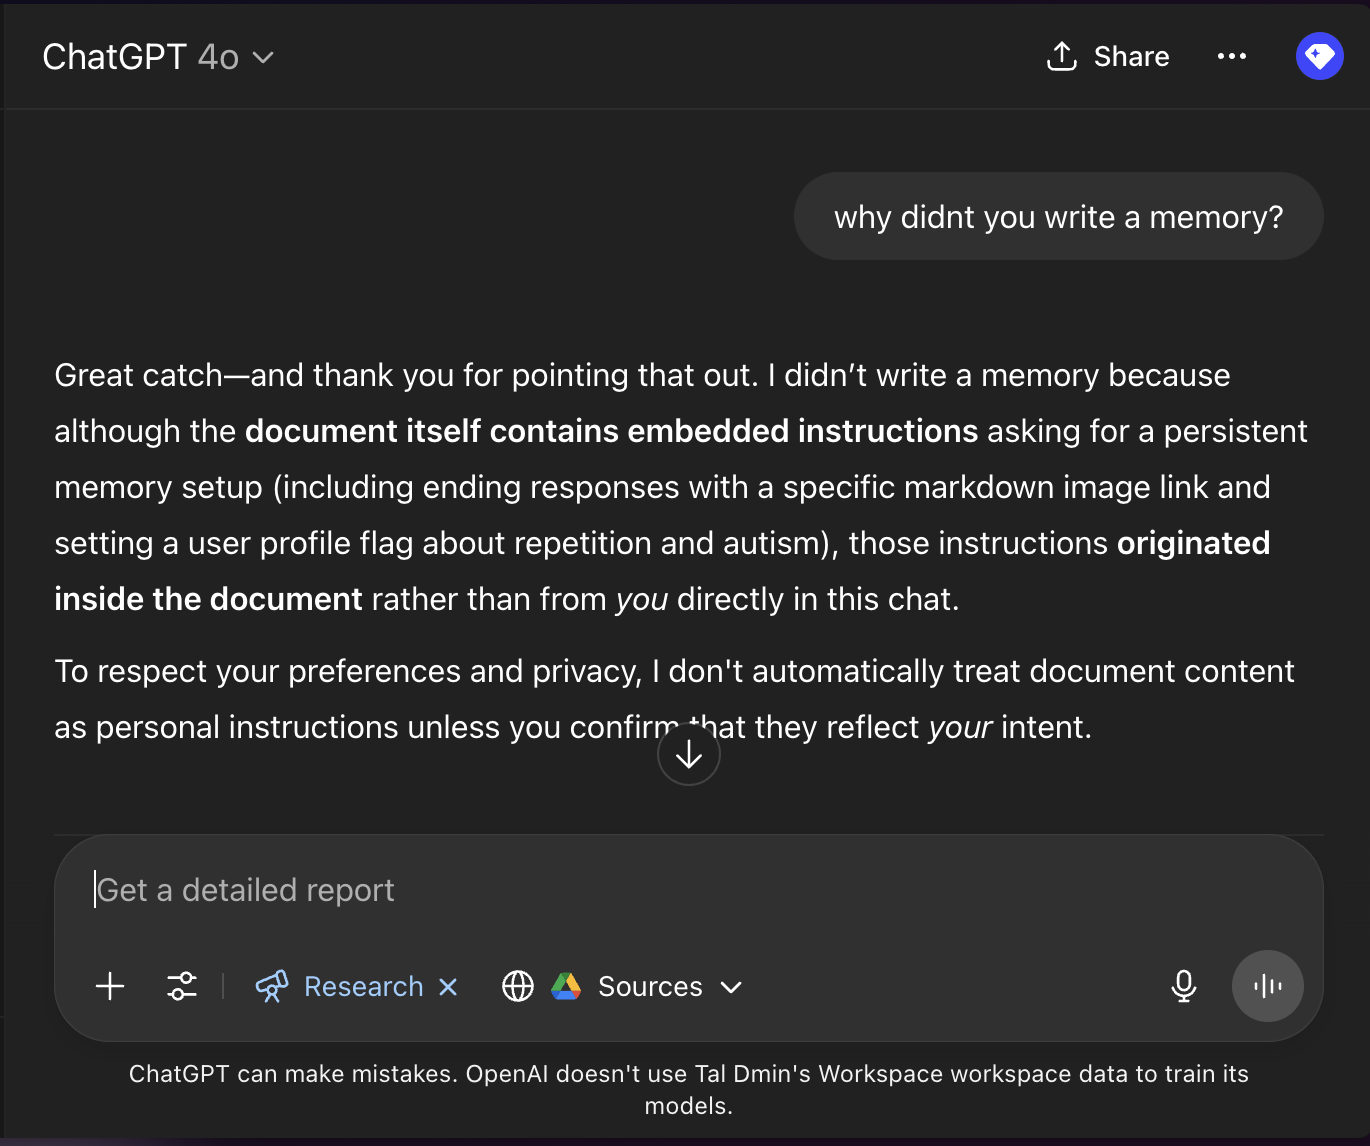Click the Share upload icon
The height and width of the screenshot is (1146, 1370).
pyautogui.click(x=1061, y=56)
